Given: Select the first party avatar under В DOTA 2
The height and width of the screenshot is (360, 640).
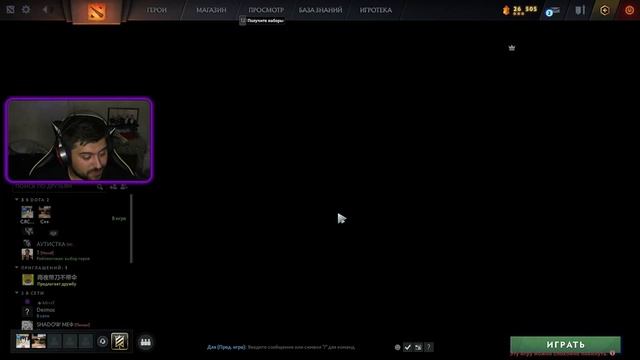Looking at the screenshot, I should coord(27,212).
